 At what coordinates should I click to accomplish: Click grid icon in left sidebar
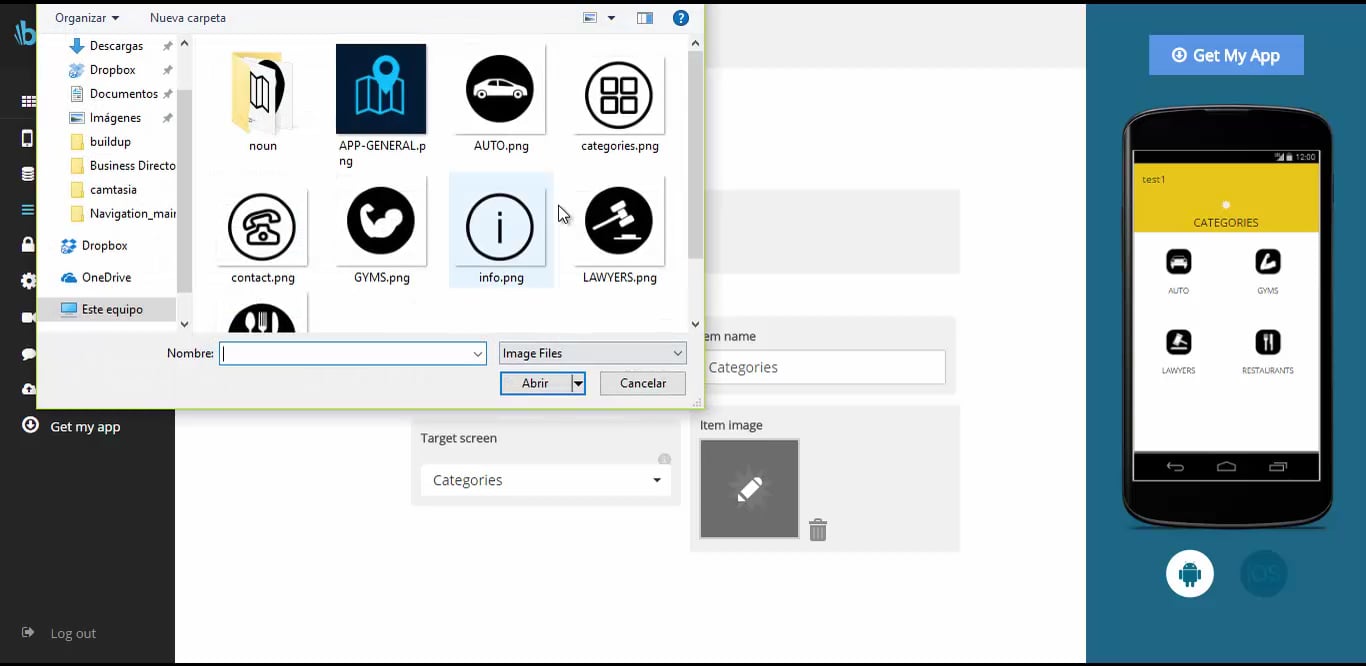click(x=27, y=102)
